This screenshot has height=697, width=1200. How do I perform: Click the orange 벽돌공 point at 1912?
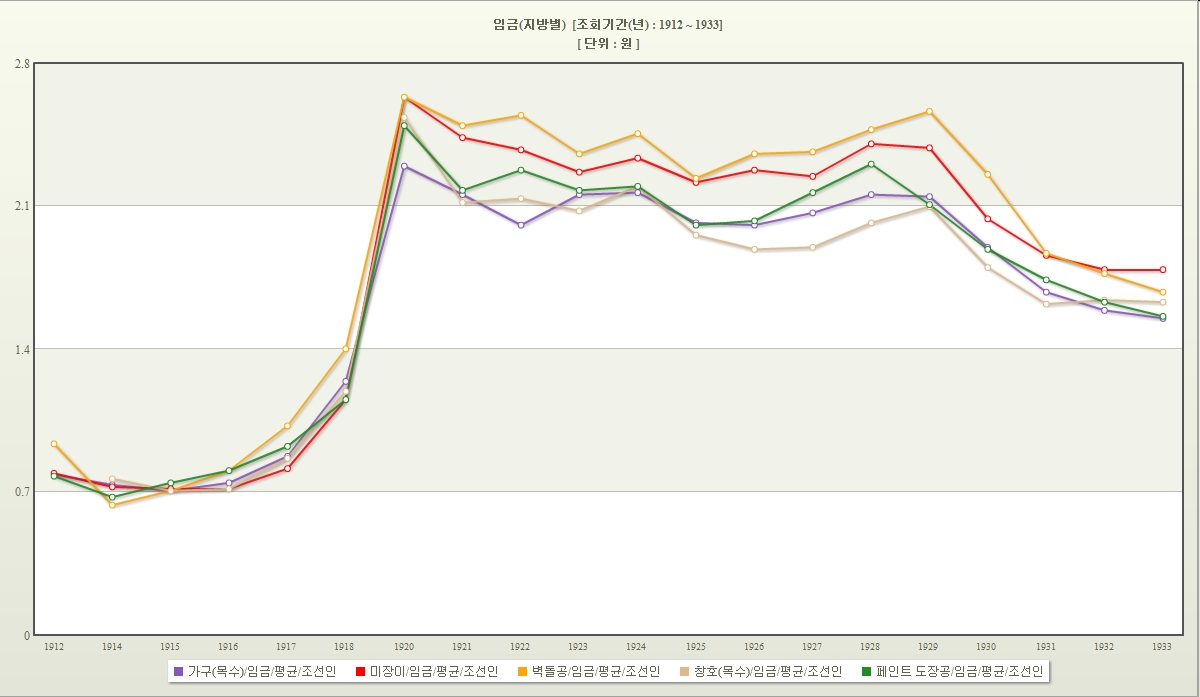tap(54, 443)
